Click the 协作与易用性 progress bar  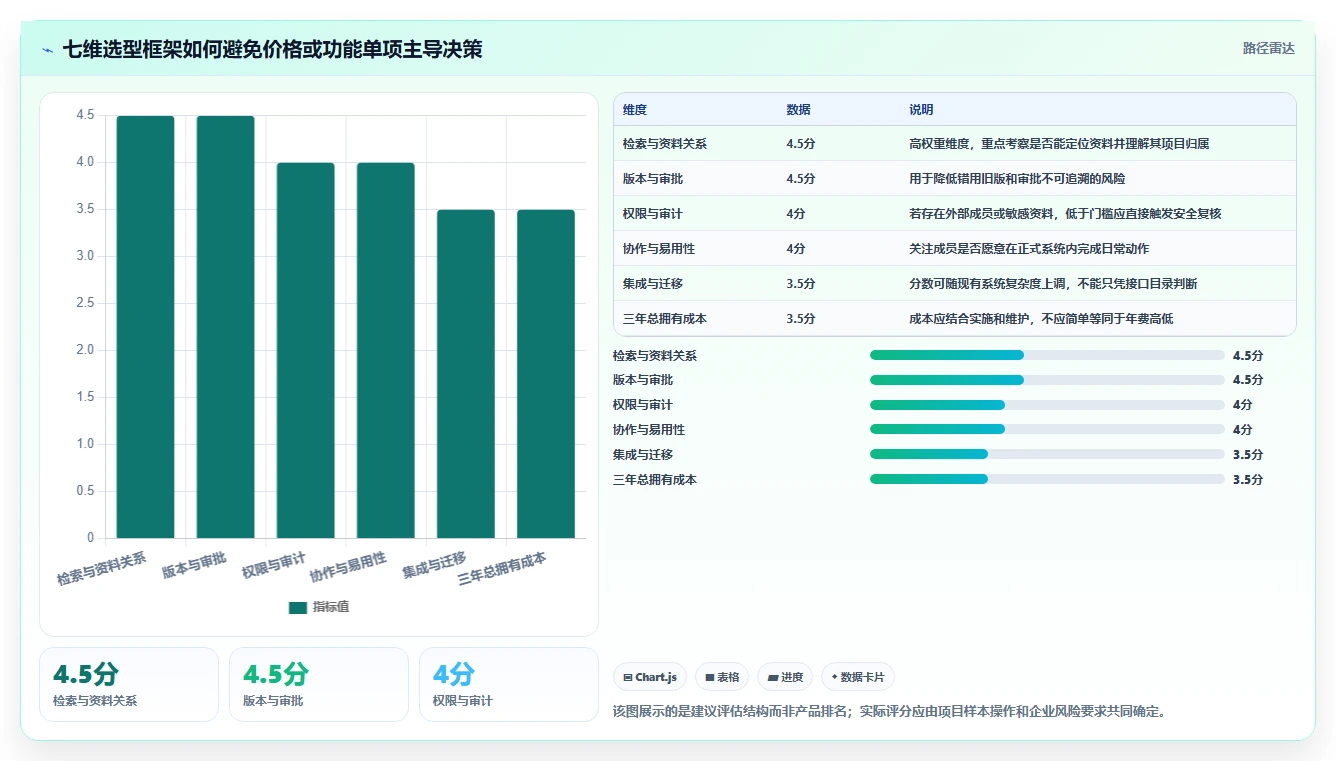tap(1047, 429)
